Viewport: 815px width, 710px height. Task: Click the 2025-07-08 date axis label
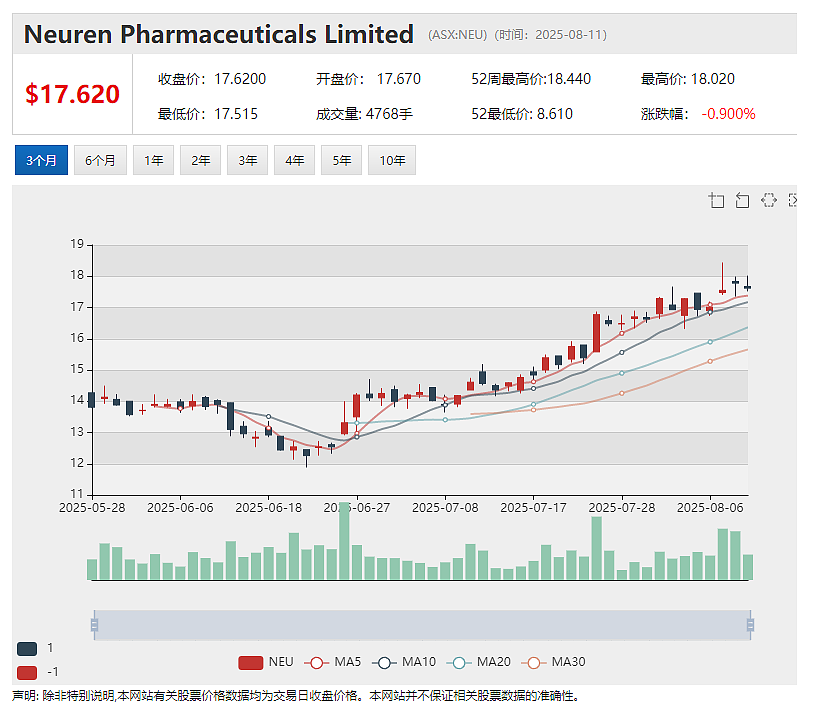tap(445, 508)
